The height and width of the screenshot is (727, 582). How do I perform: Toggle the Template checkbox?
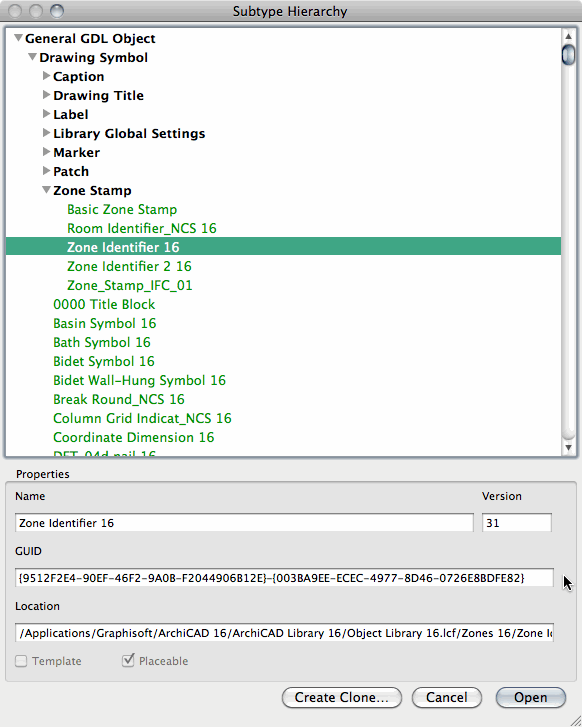pyautogui.click(x=21, y=661)
